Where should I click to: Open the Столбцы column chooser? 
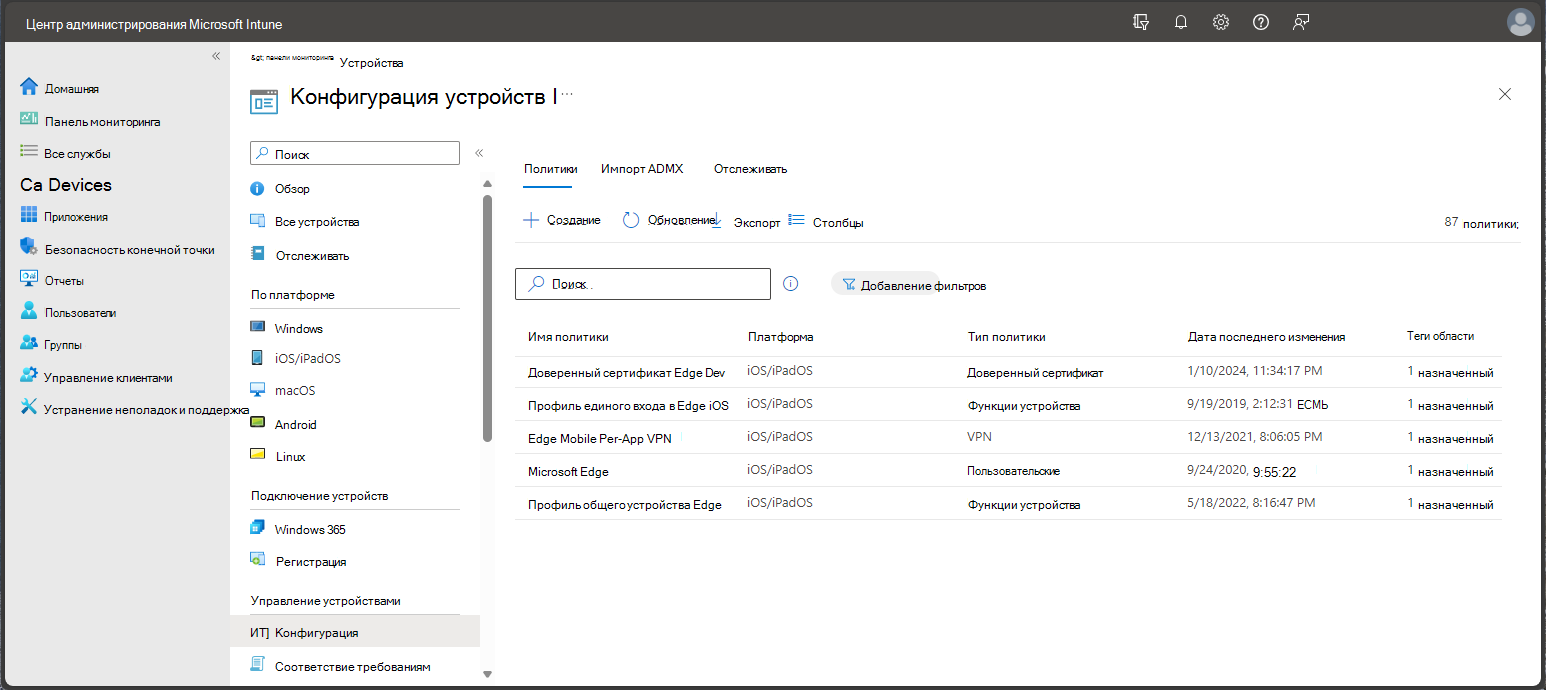(826, 222)
